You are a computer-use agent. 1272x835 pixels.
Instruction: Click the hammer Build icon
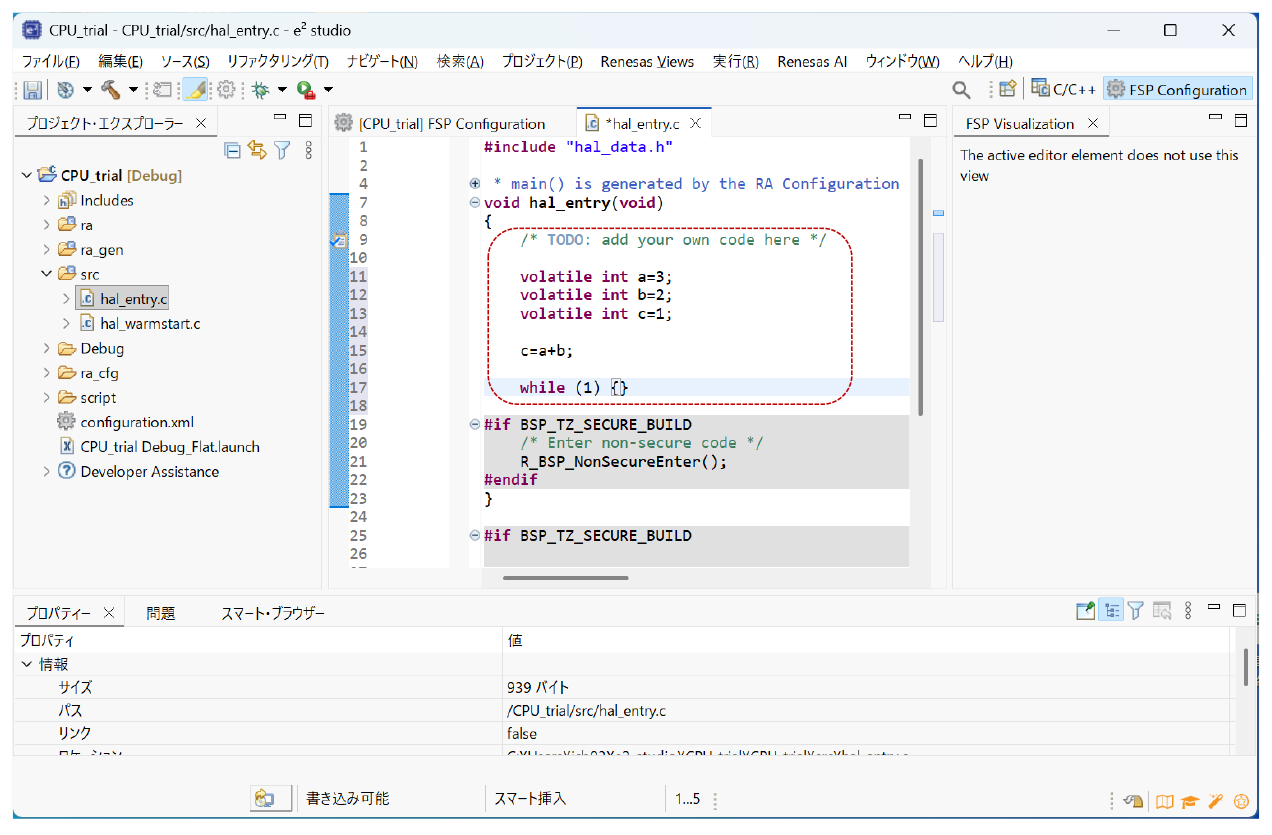click(x=110, y=90)
